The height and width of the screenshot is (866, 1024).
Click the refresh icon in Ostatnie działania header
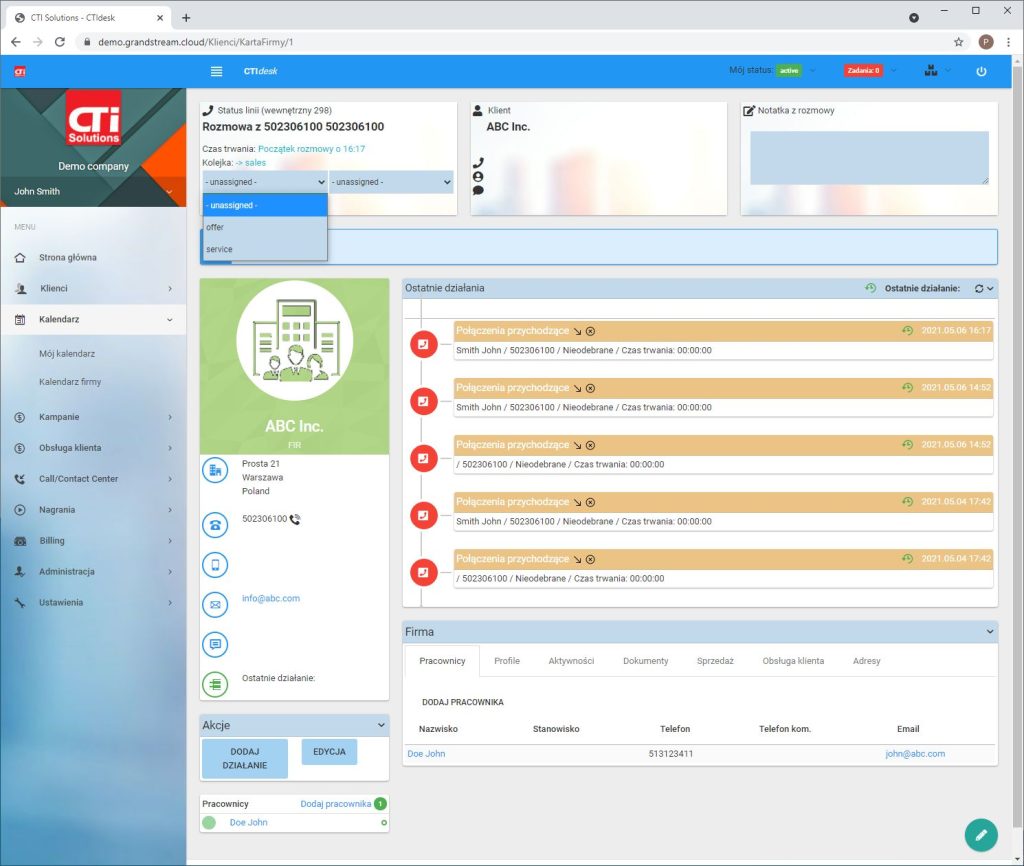coord(978,288)
